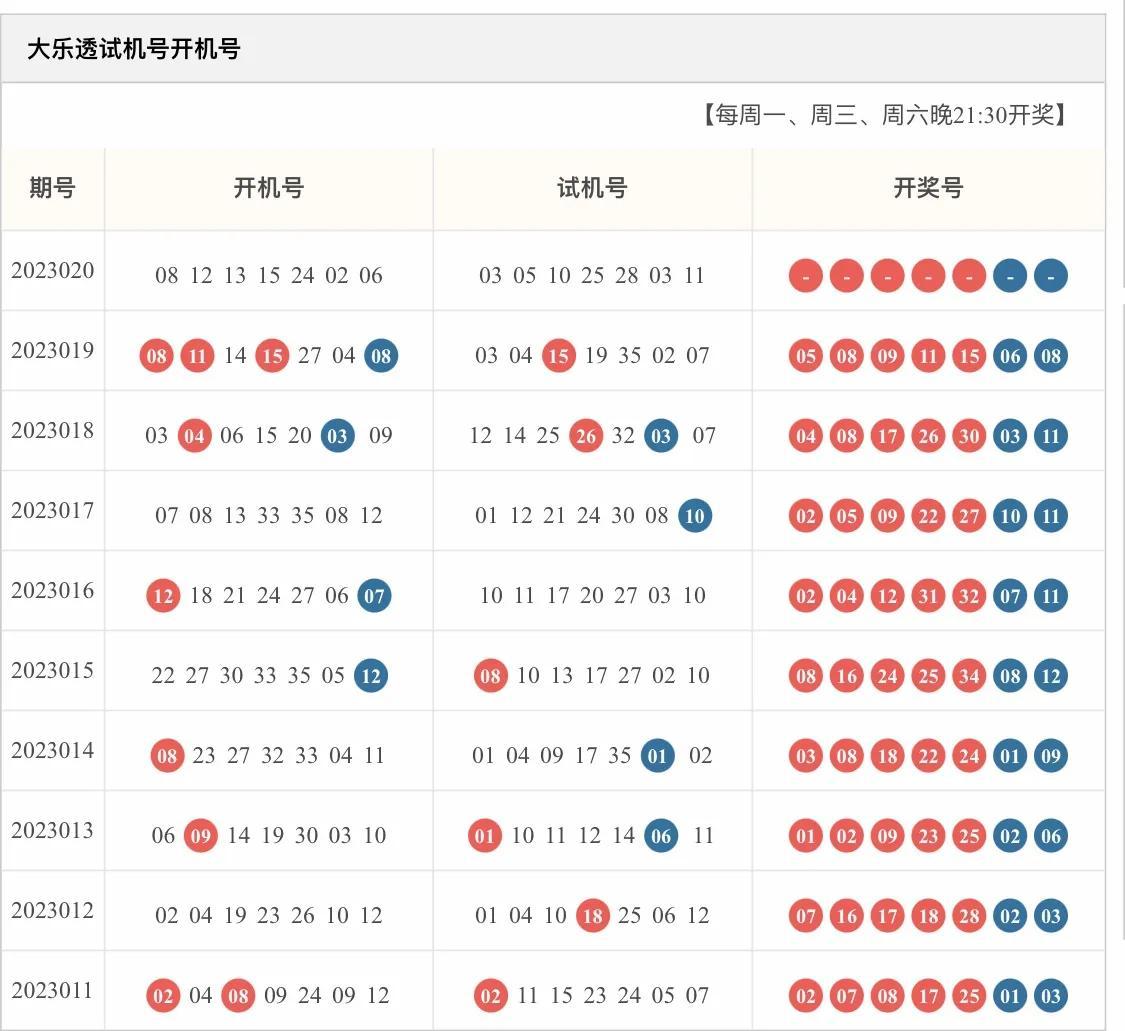The image size is (1125, 1031).
Task: Click blue ball 10 in 2023017 试机号
Action: (695, 515)
